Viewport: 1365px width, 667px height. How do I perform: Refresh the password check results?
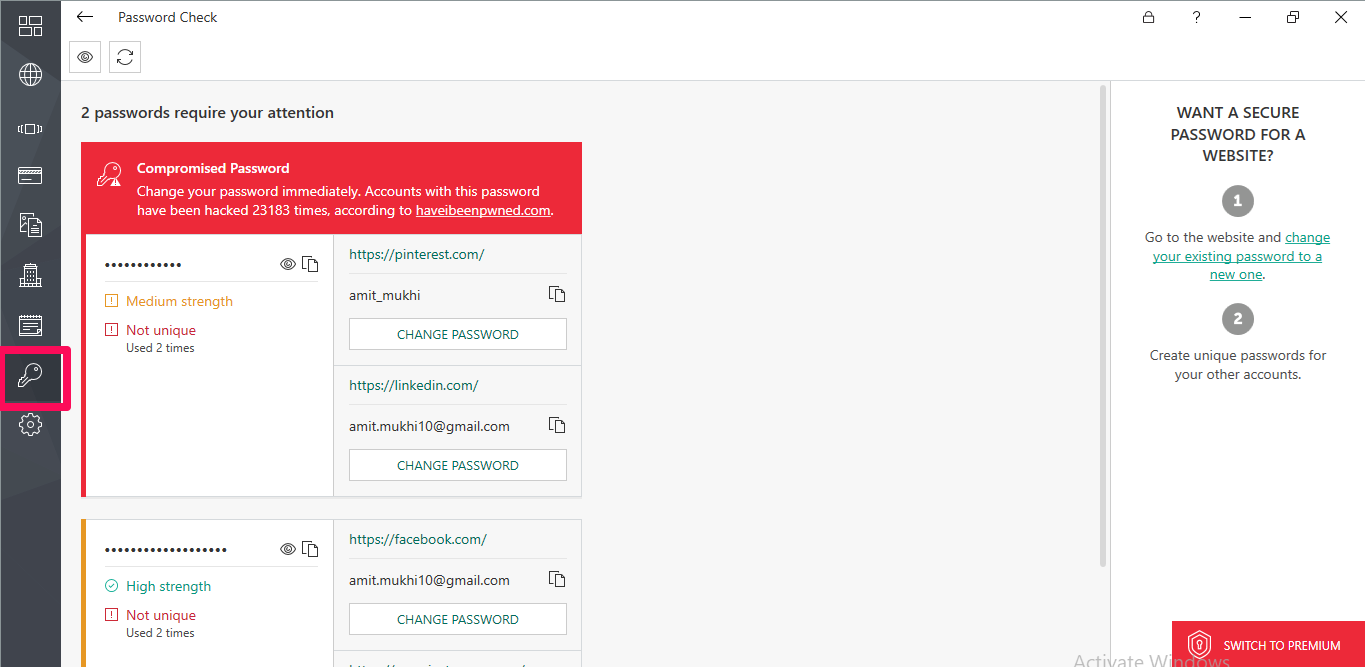125,57
